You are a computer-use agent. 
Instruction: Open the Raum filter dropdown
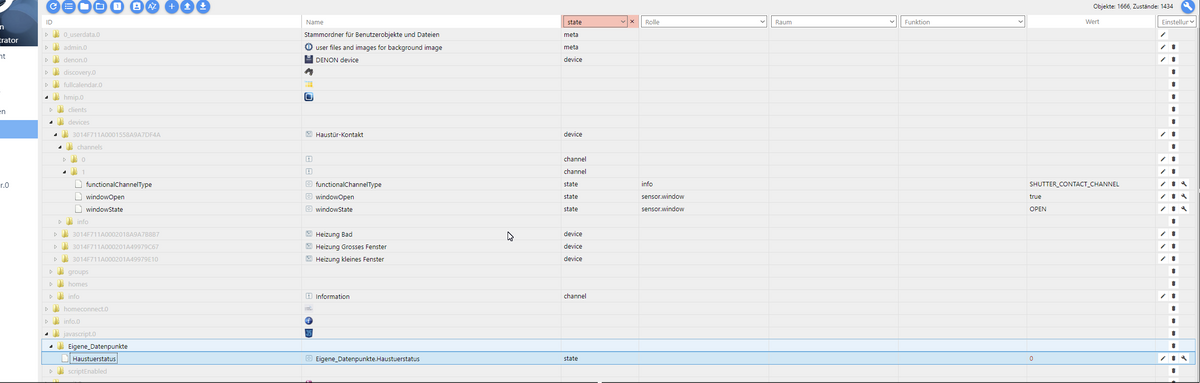[833, 21]
